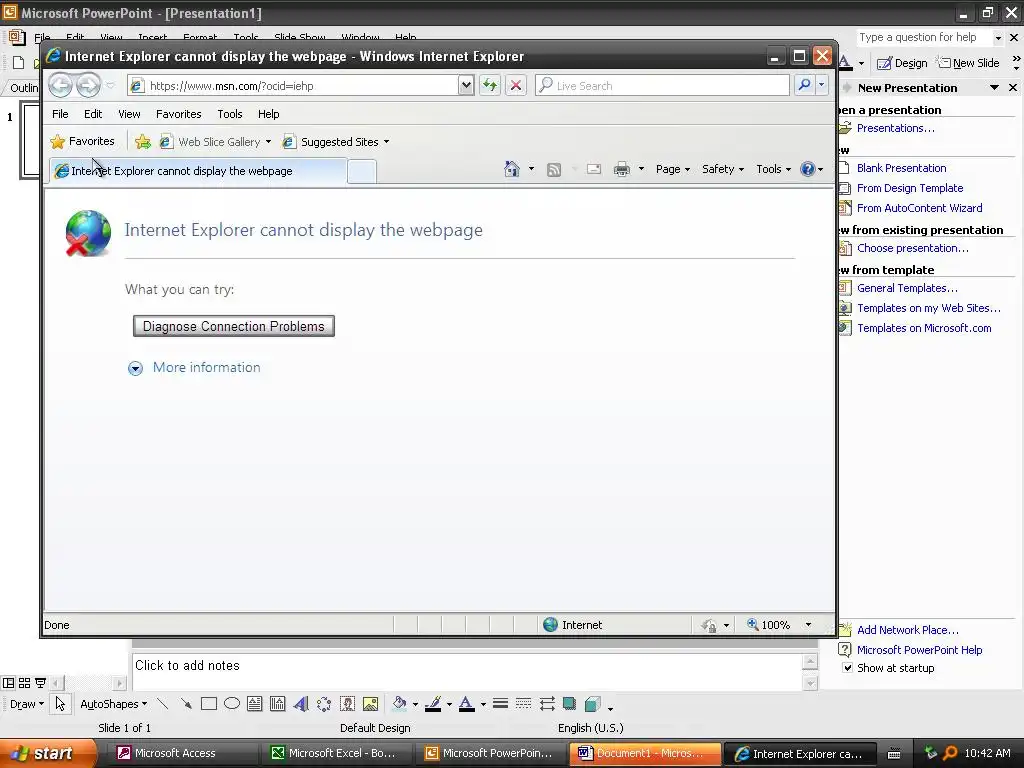Click Diagnose Connection Problems button

[x=234, y=326]
